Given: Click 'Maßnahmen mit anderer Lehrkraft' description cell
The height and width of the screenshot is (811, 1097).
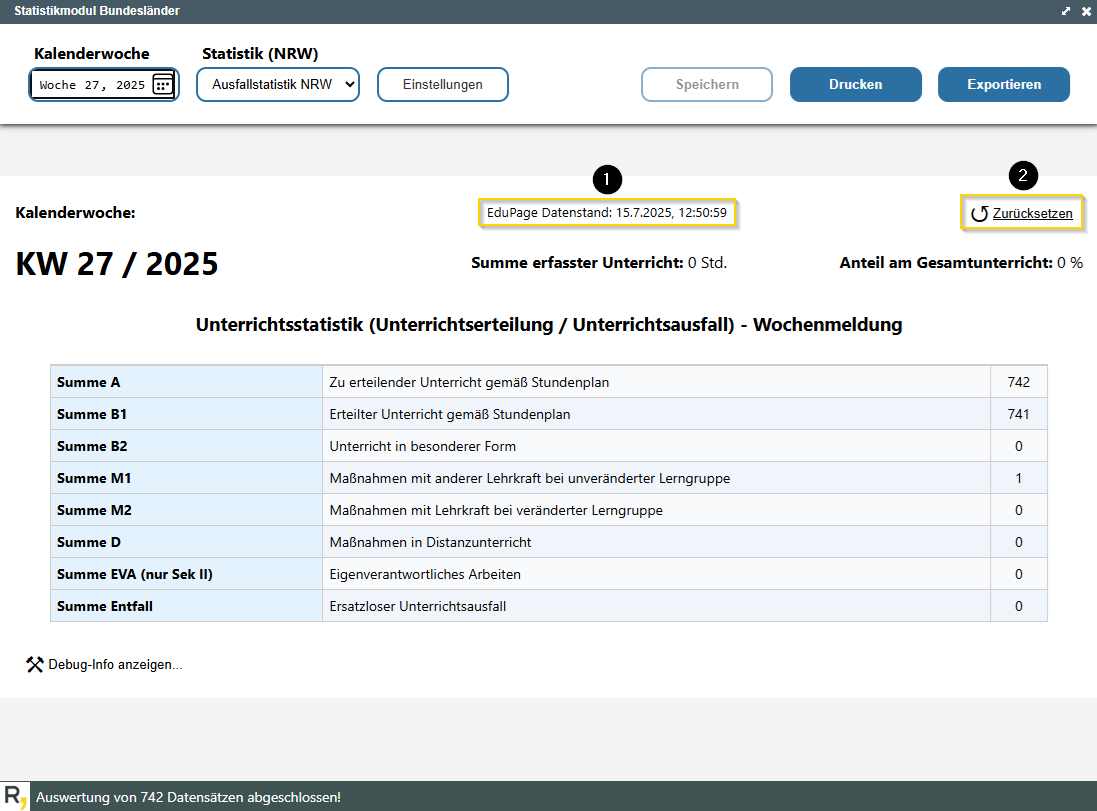Looking at the screenshot, I should click(x=656, y=479).
